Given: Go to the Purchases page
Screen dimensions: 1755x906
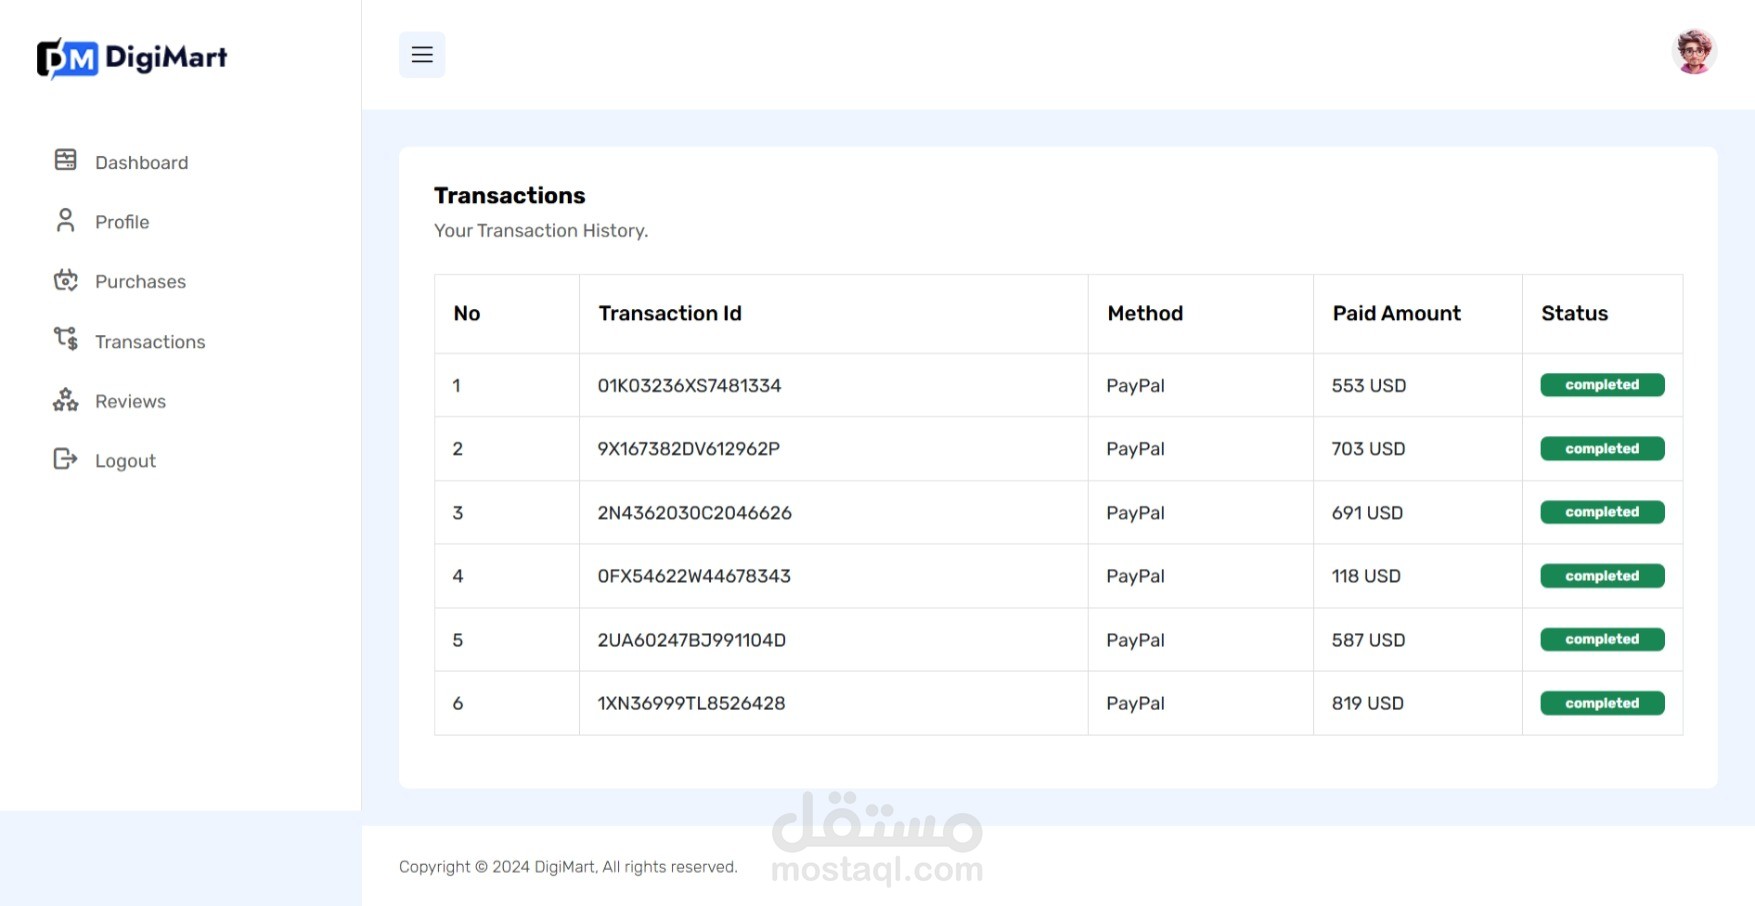Looking at the screenshot, I should point(140,282).
